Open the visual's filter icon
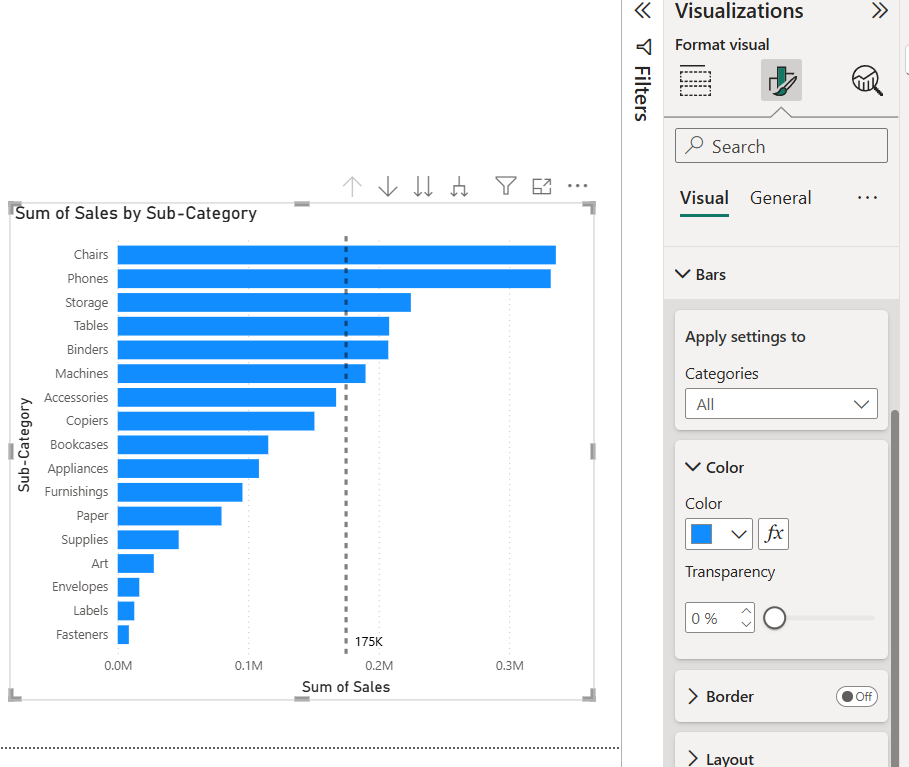909x767 pixels. 506,186
